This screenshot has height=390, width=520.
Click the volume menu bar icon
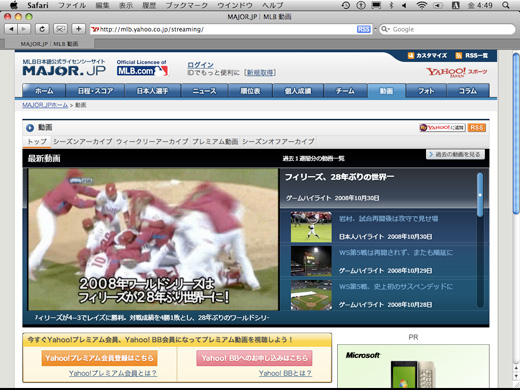click(x=404, y=5)
